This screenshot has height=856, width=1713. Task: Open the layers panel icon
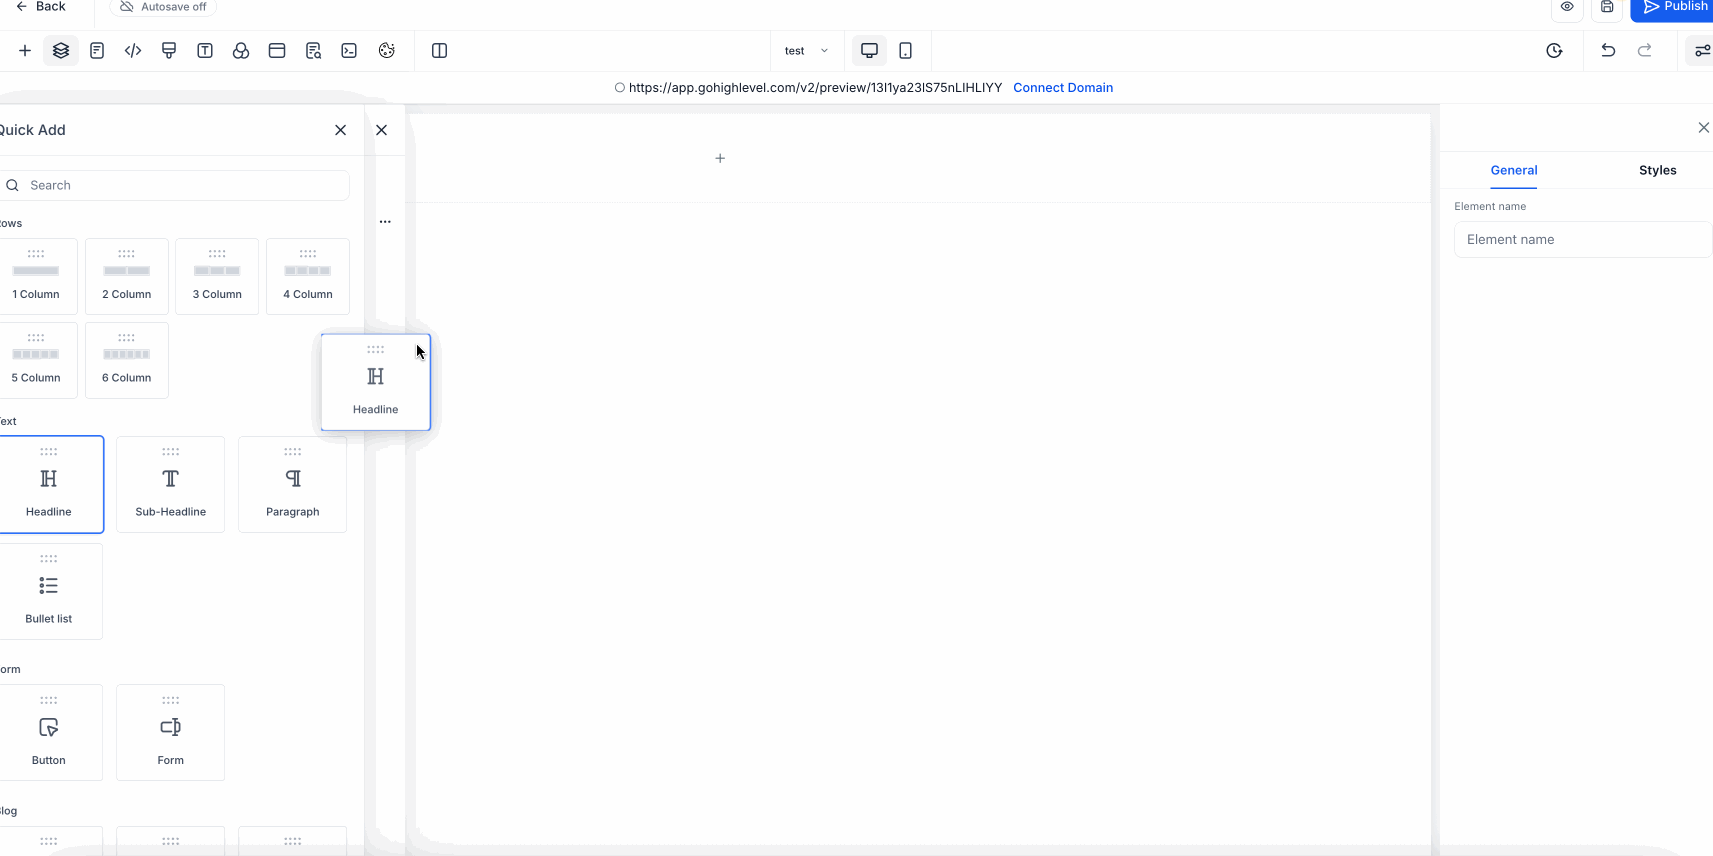[x=61, y=51]
